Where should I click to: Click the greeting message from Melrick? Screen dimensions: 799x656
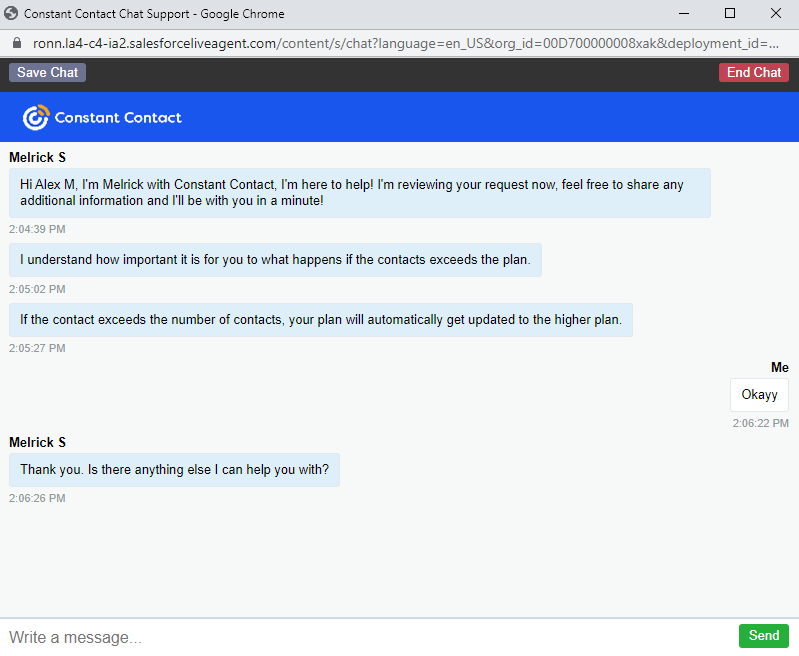360,193
